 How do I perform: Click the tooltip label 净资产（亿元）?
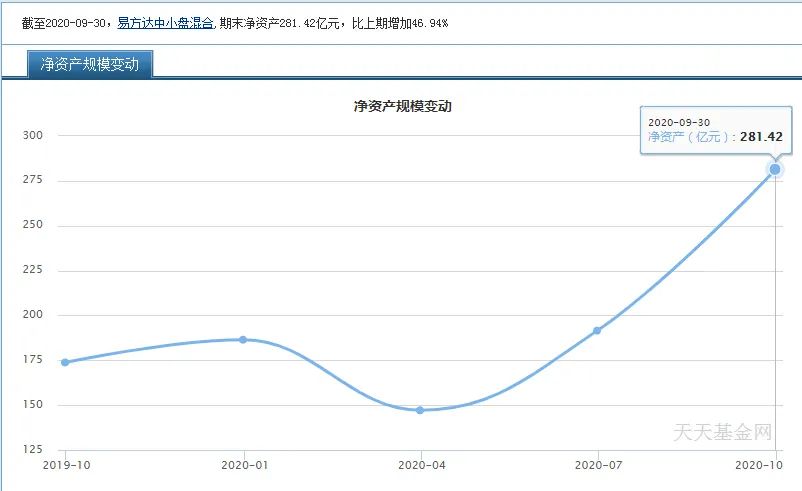[689, 137]
